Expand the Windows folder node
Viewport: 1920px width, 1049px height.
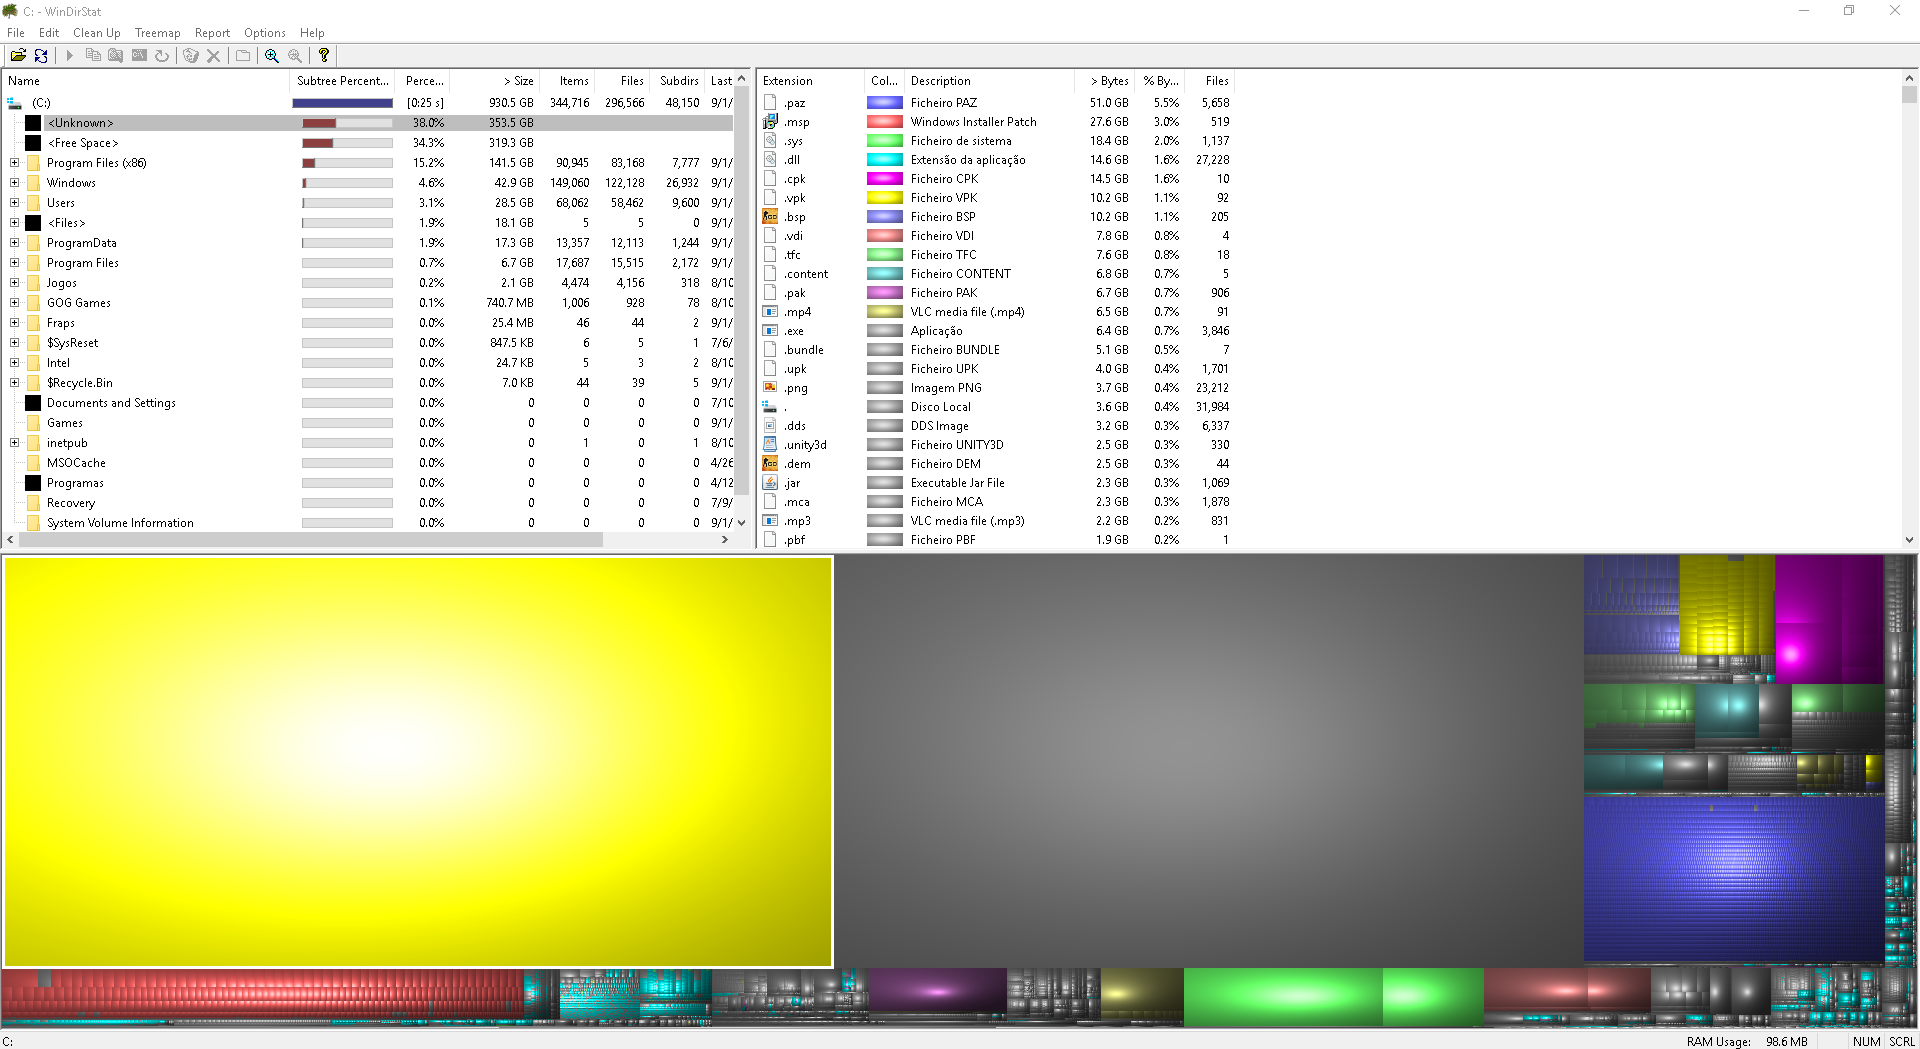pyautogui.click(x=14, y=183)
